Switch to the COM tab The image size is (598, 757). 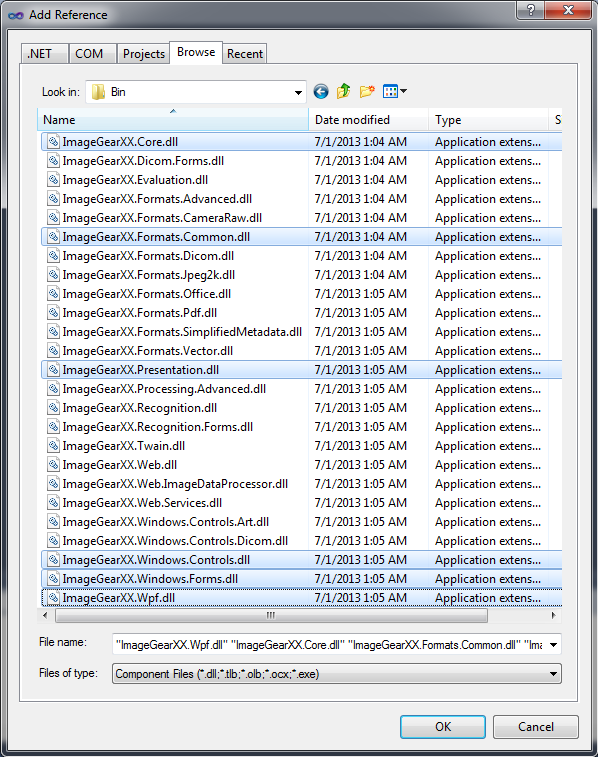(92, 54)
